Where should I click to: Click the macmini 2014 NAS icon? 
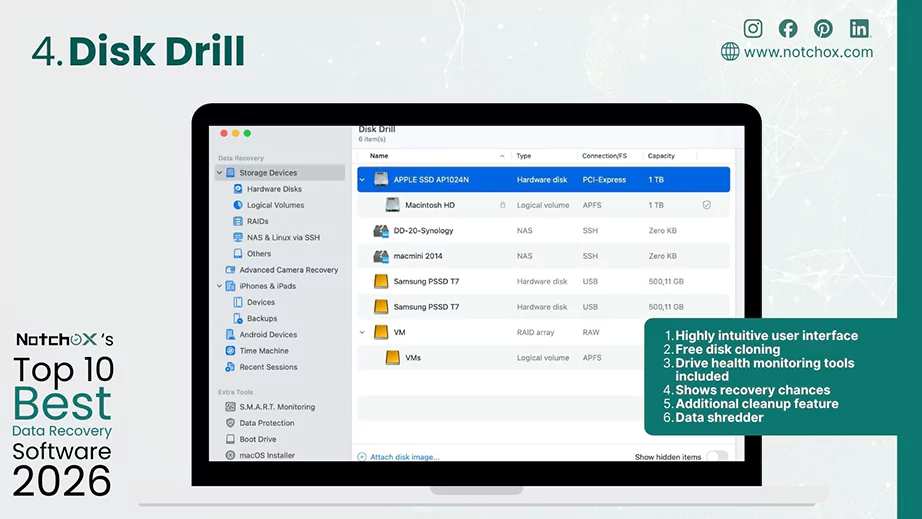[381, 256]
